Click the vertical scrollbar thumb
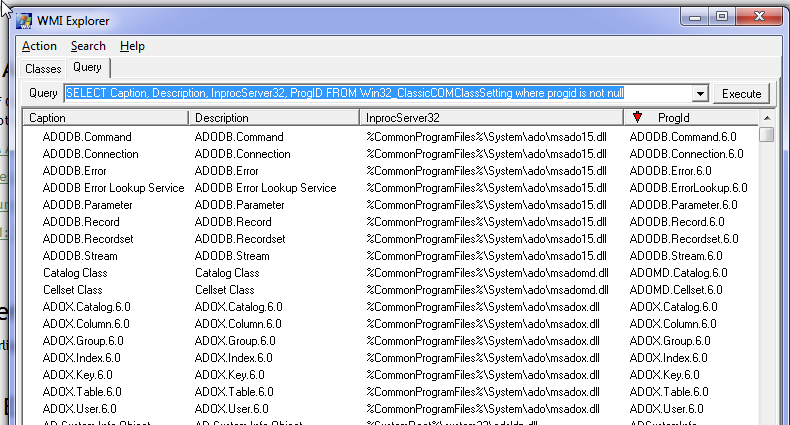This screenshot has width=790, height=425. tap(767, 134)
